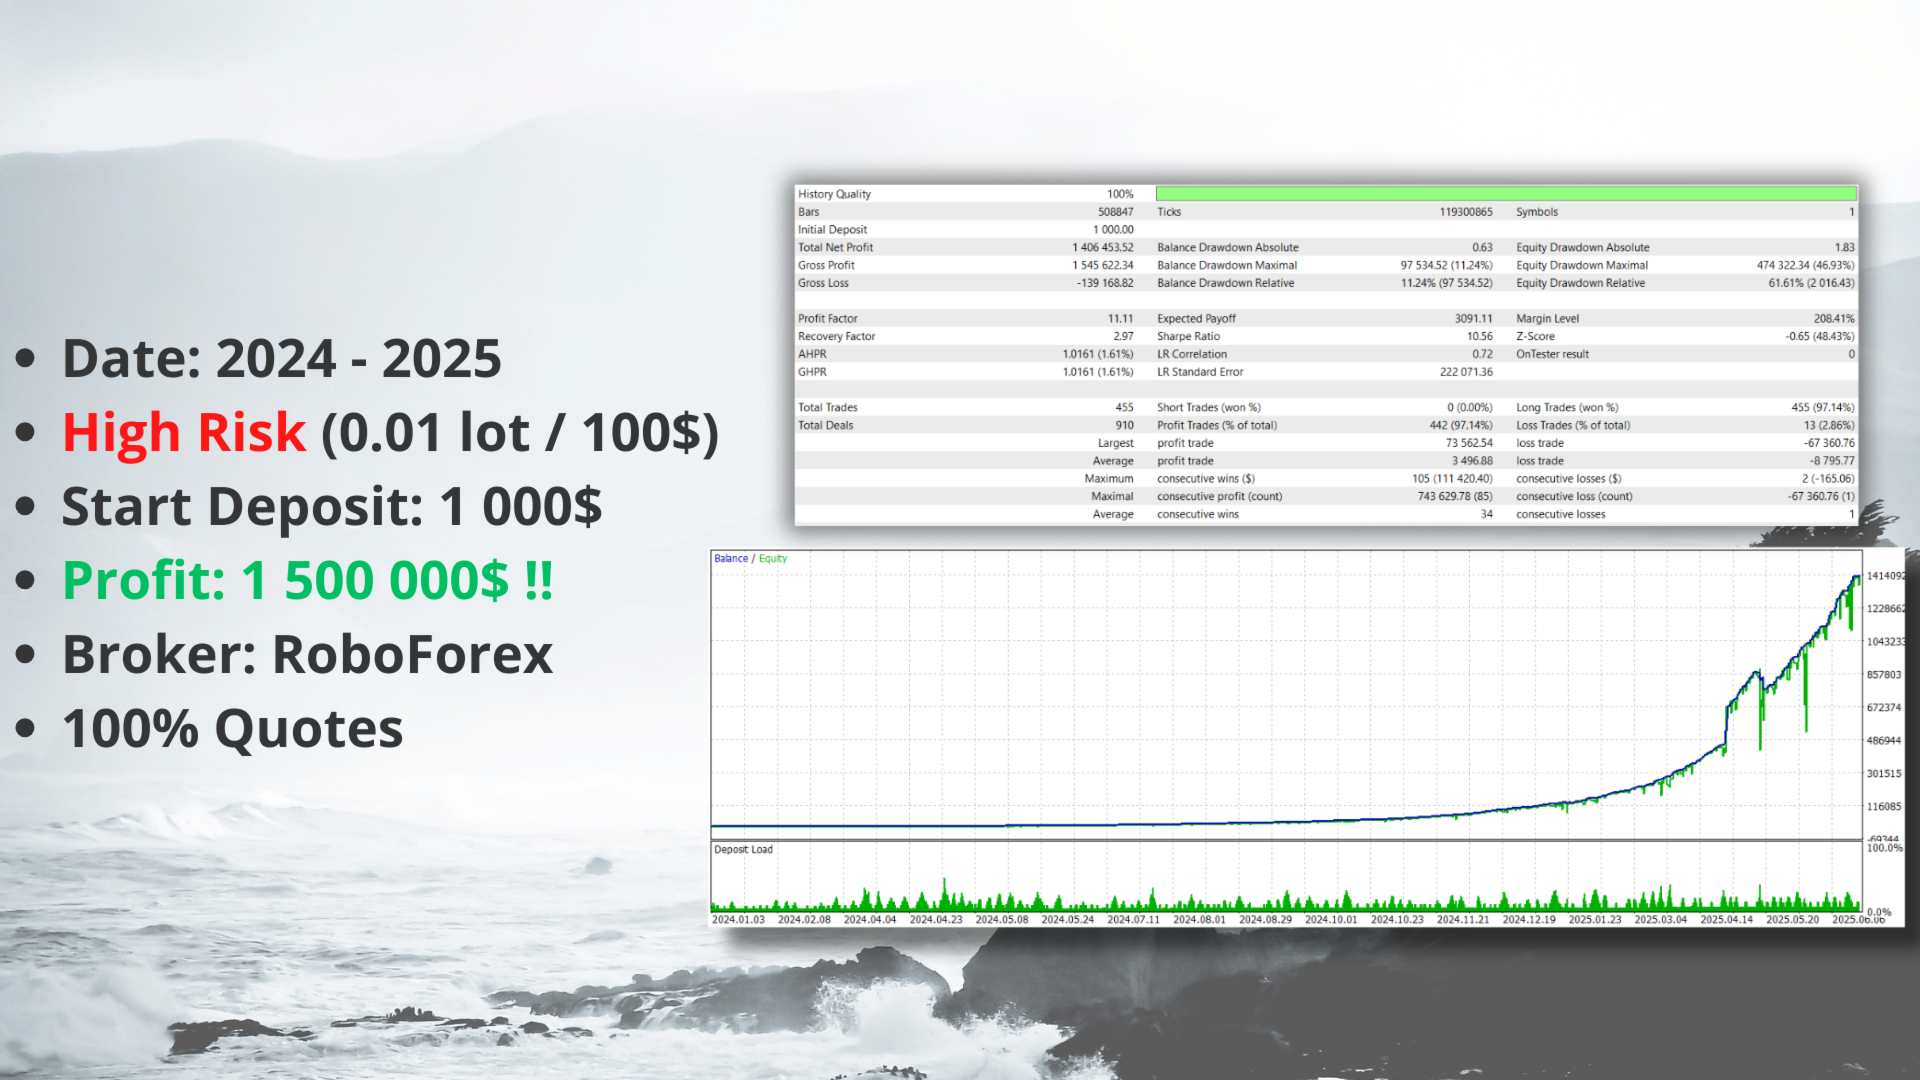Click the peak of the equity curve
The image size is (1920, 1080).
coord(1857,575)
